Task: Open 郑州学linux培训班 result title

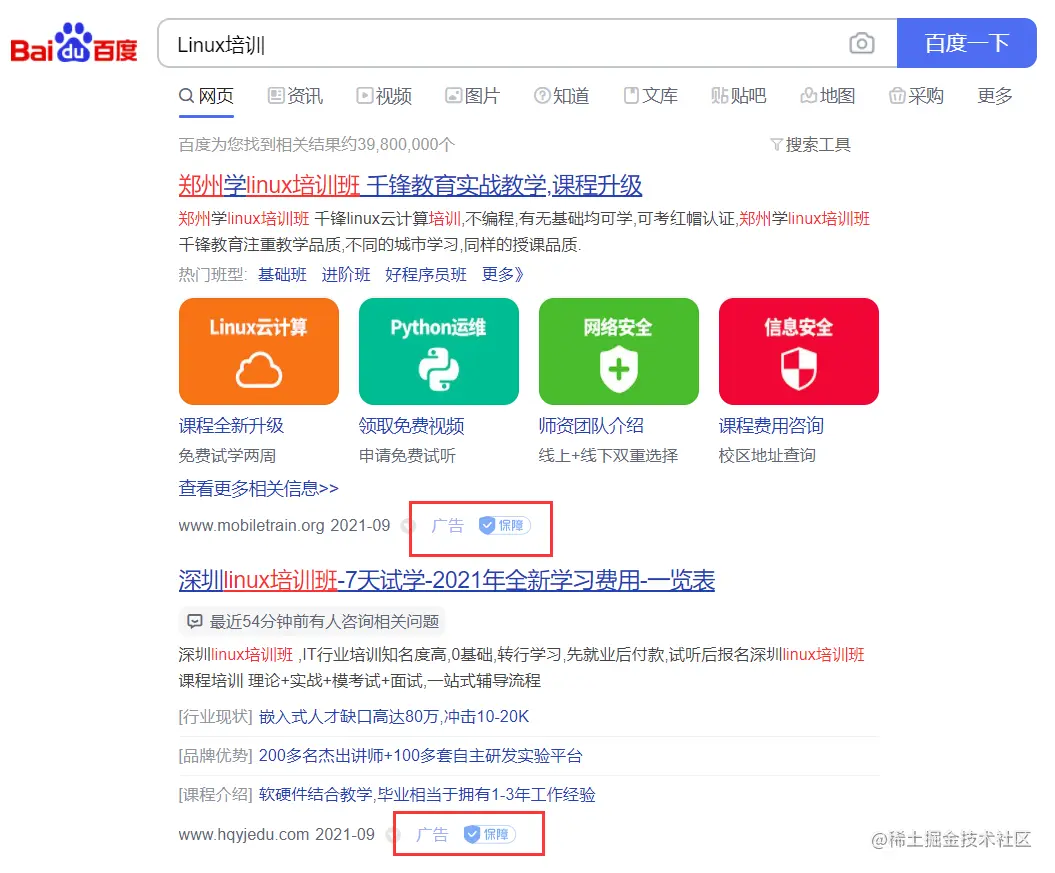Action: [x=410, y=185]
